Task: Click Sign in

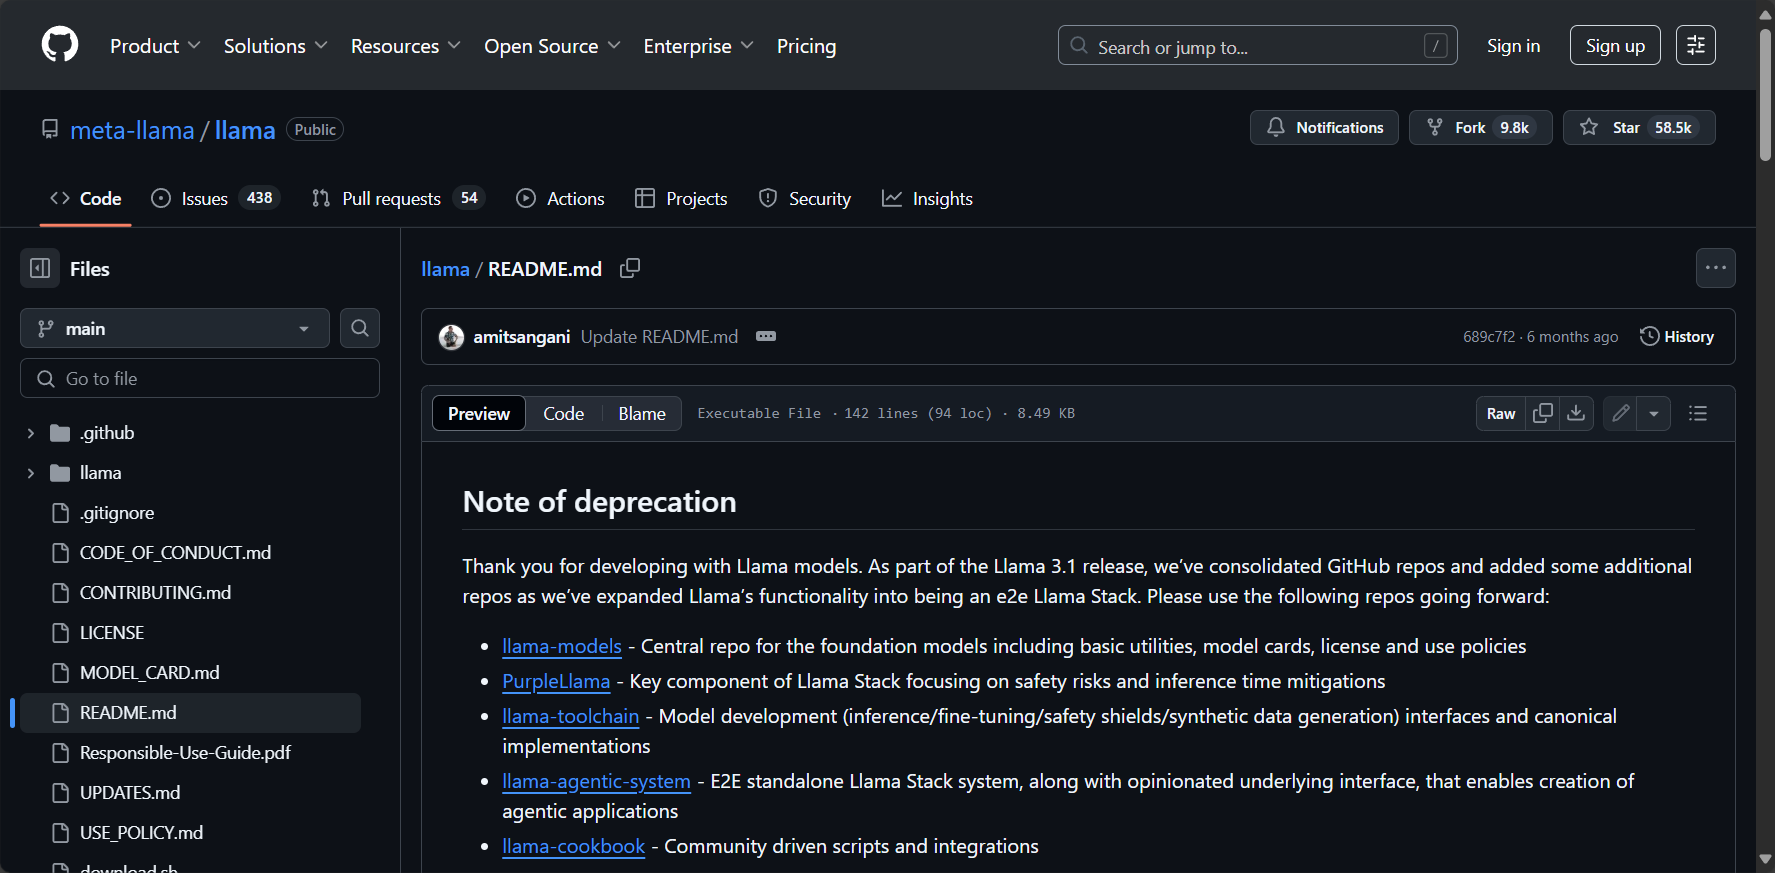Action: [1513, 46]
